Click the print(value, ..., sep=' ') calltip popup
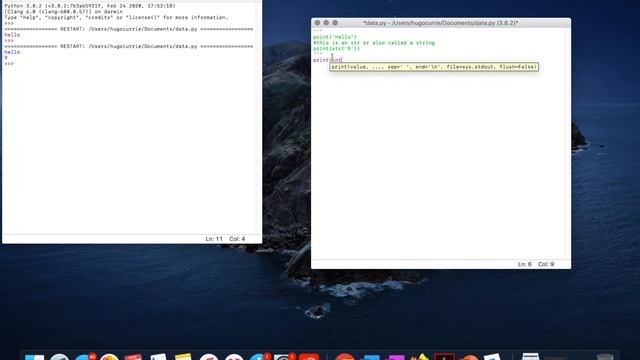 (434, 67)
